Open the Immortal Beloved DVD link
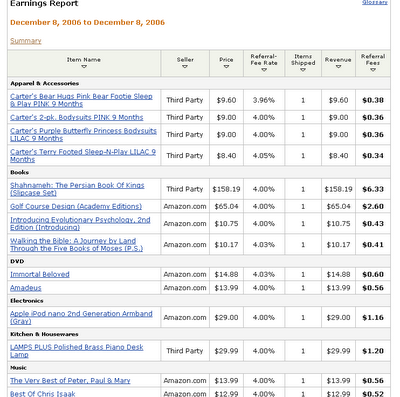400x397 pixels. 40,274
